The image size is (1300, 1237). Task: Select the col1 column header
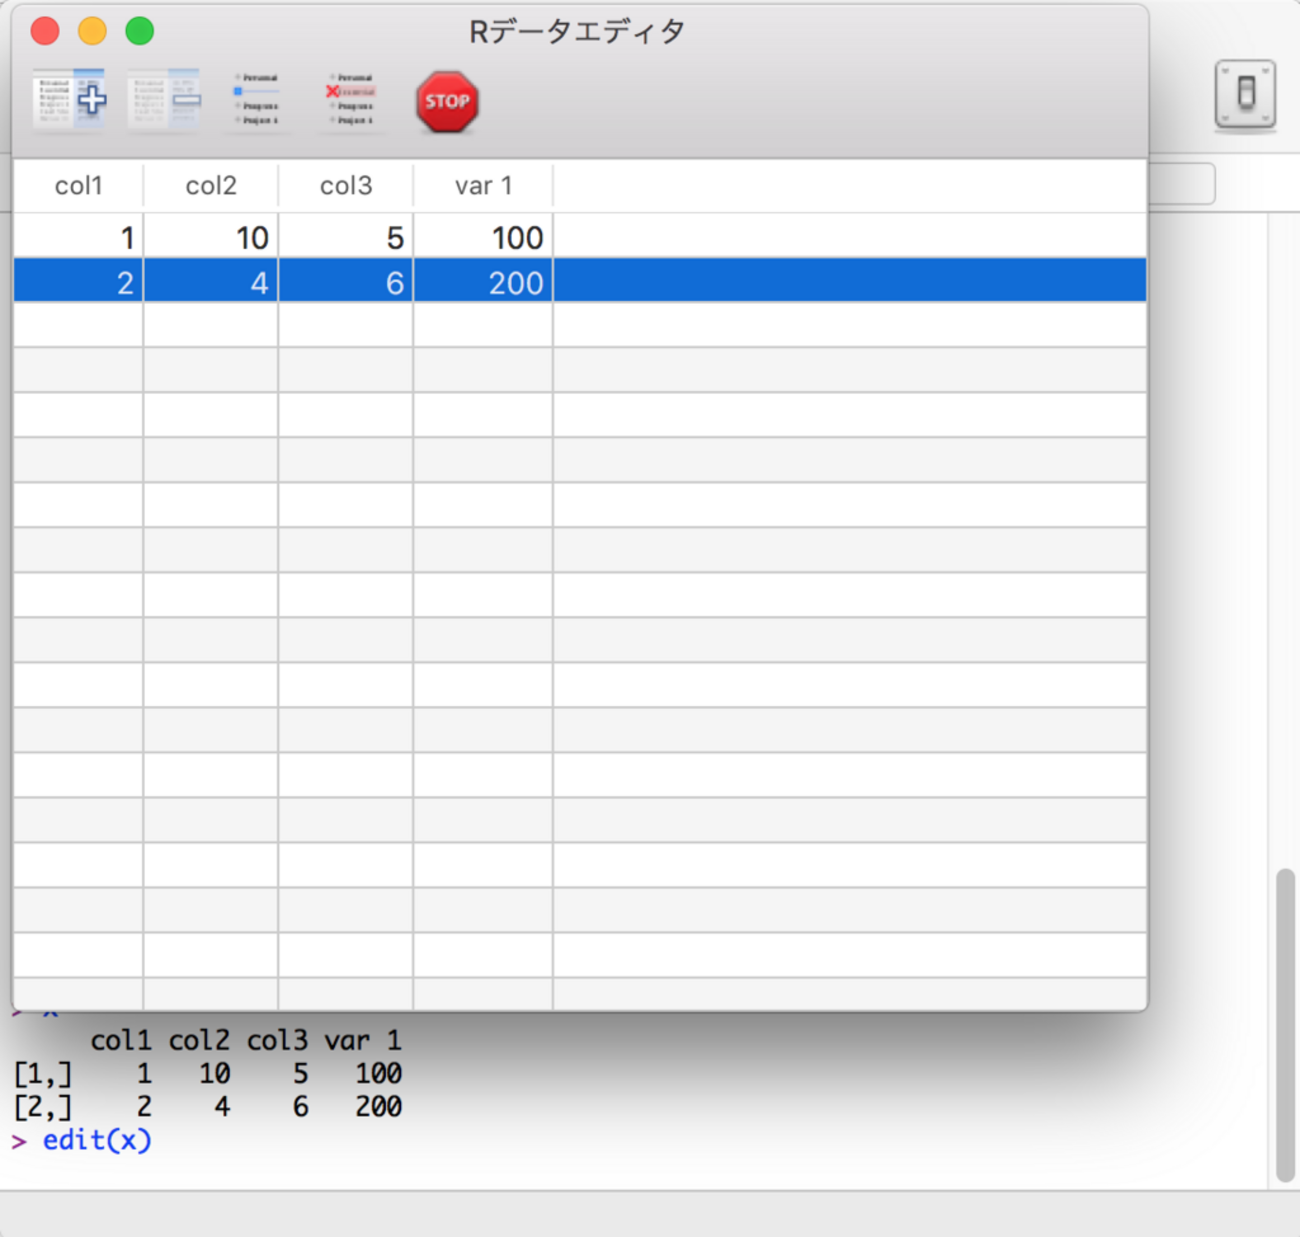pyautogui.click(x=78, y=186)
